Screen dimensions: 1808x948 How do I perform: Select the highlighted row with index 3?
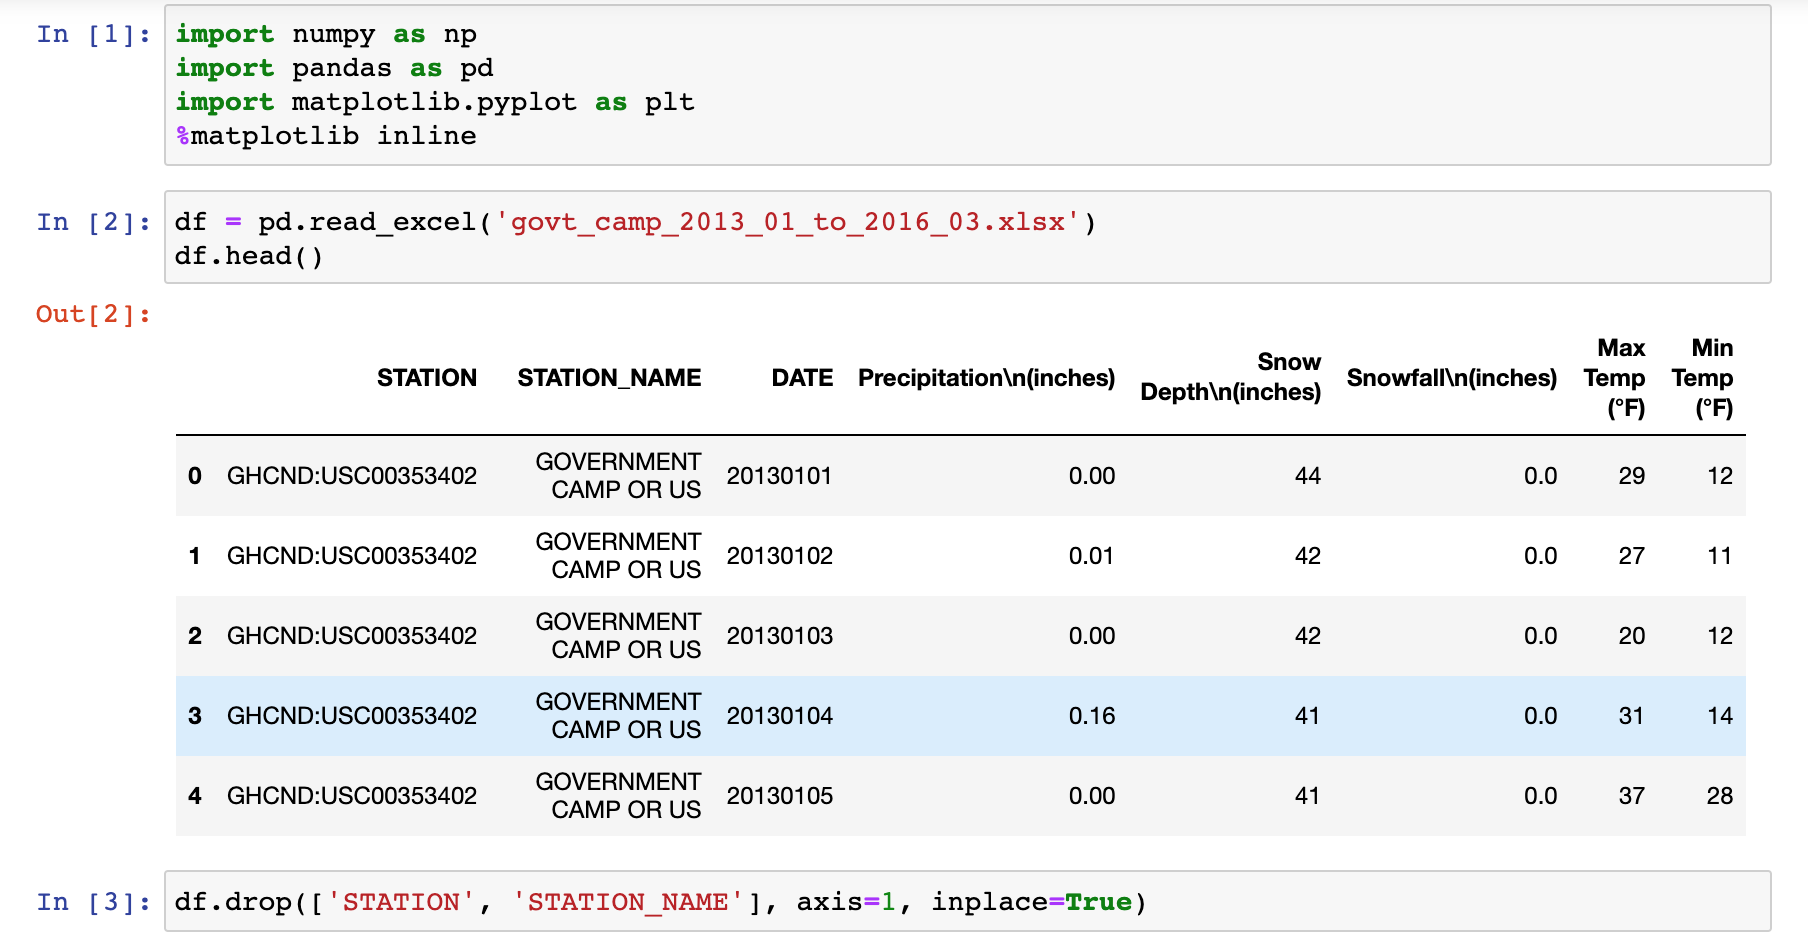pyautogui.click(x=961, y=716)
